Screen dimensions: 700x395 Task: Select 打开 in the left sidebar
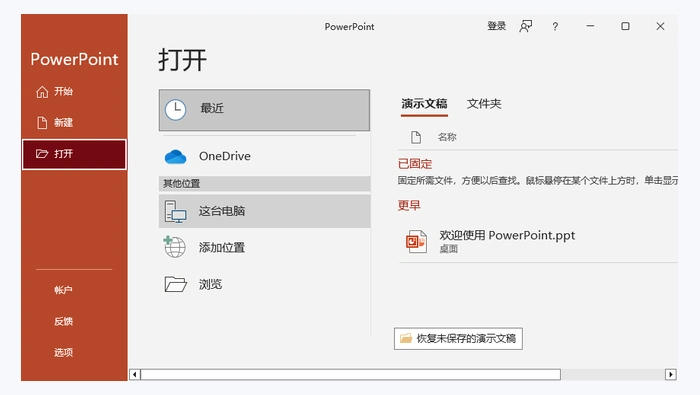click(74, 154)
